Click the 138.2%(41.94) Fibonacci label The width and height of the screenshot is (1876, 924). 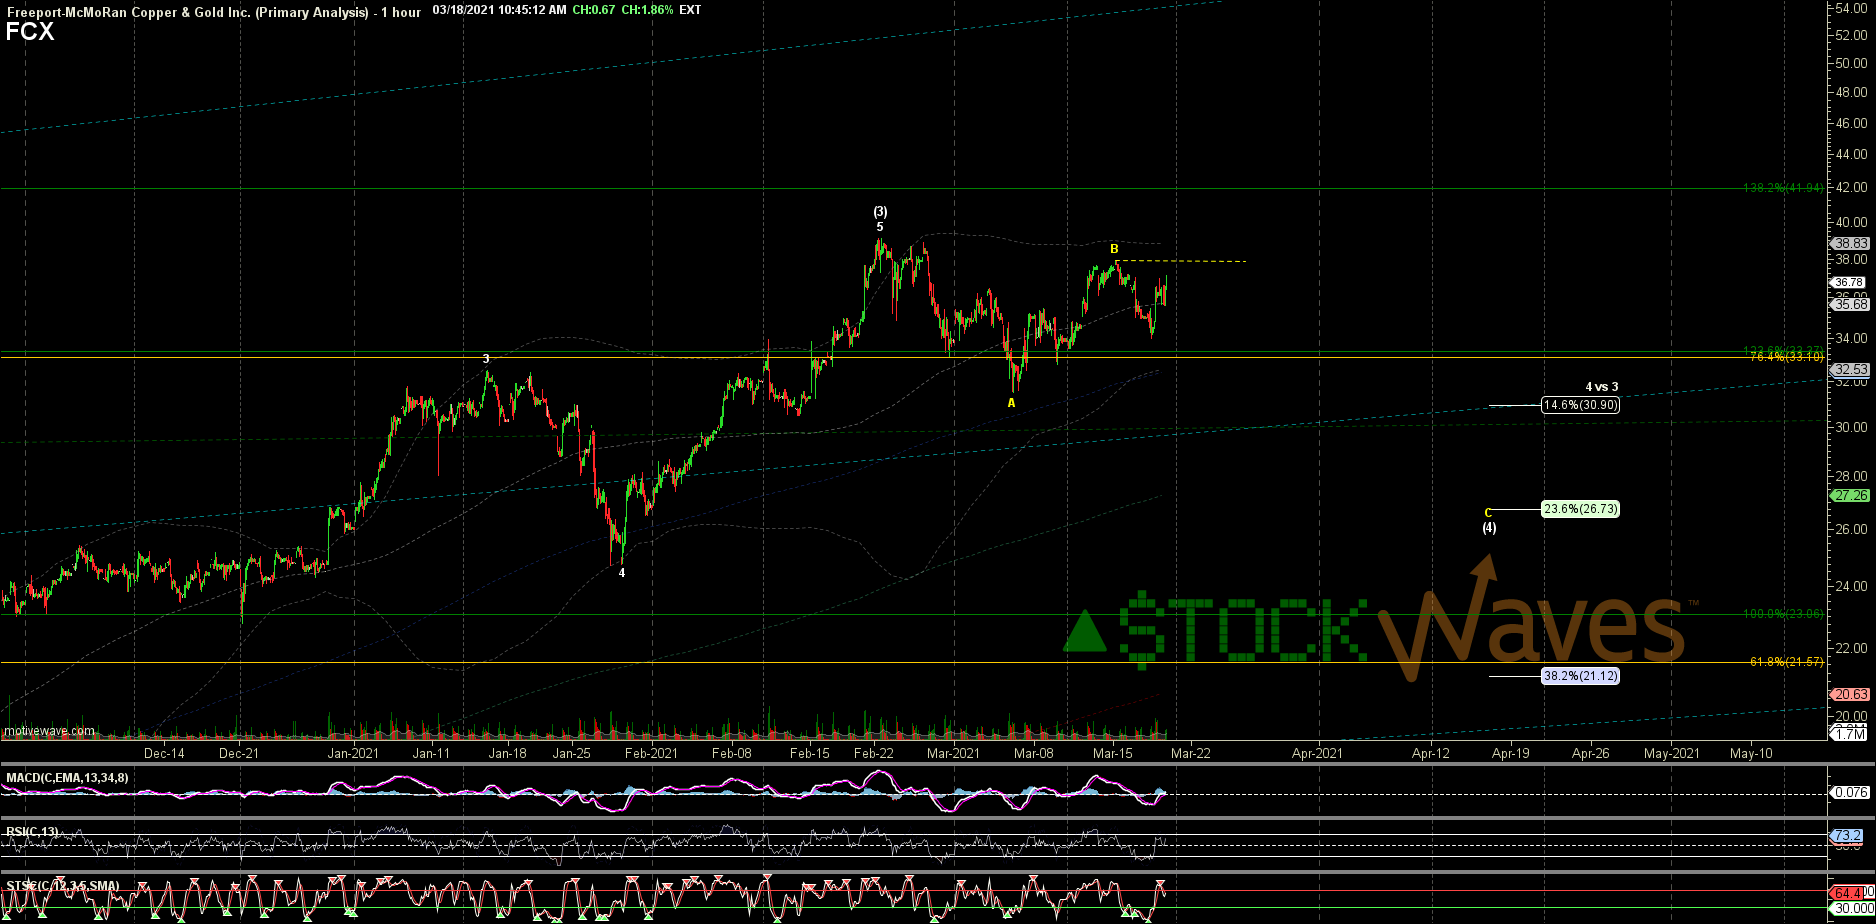1783,187
